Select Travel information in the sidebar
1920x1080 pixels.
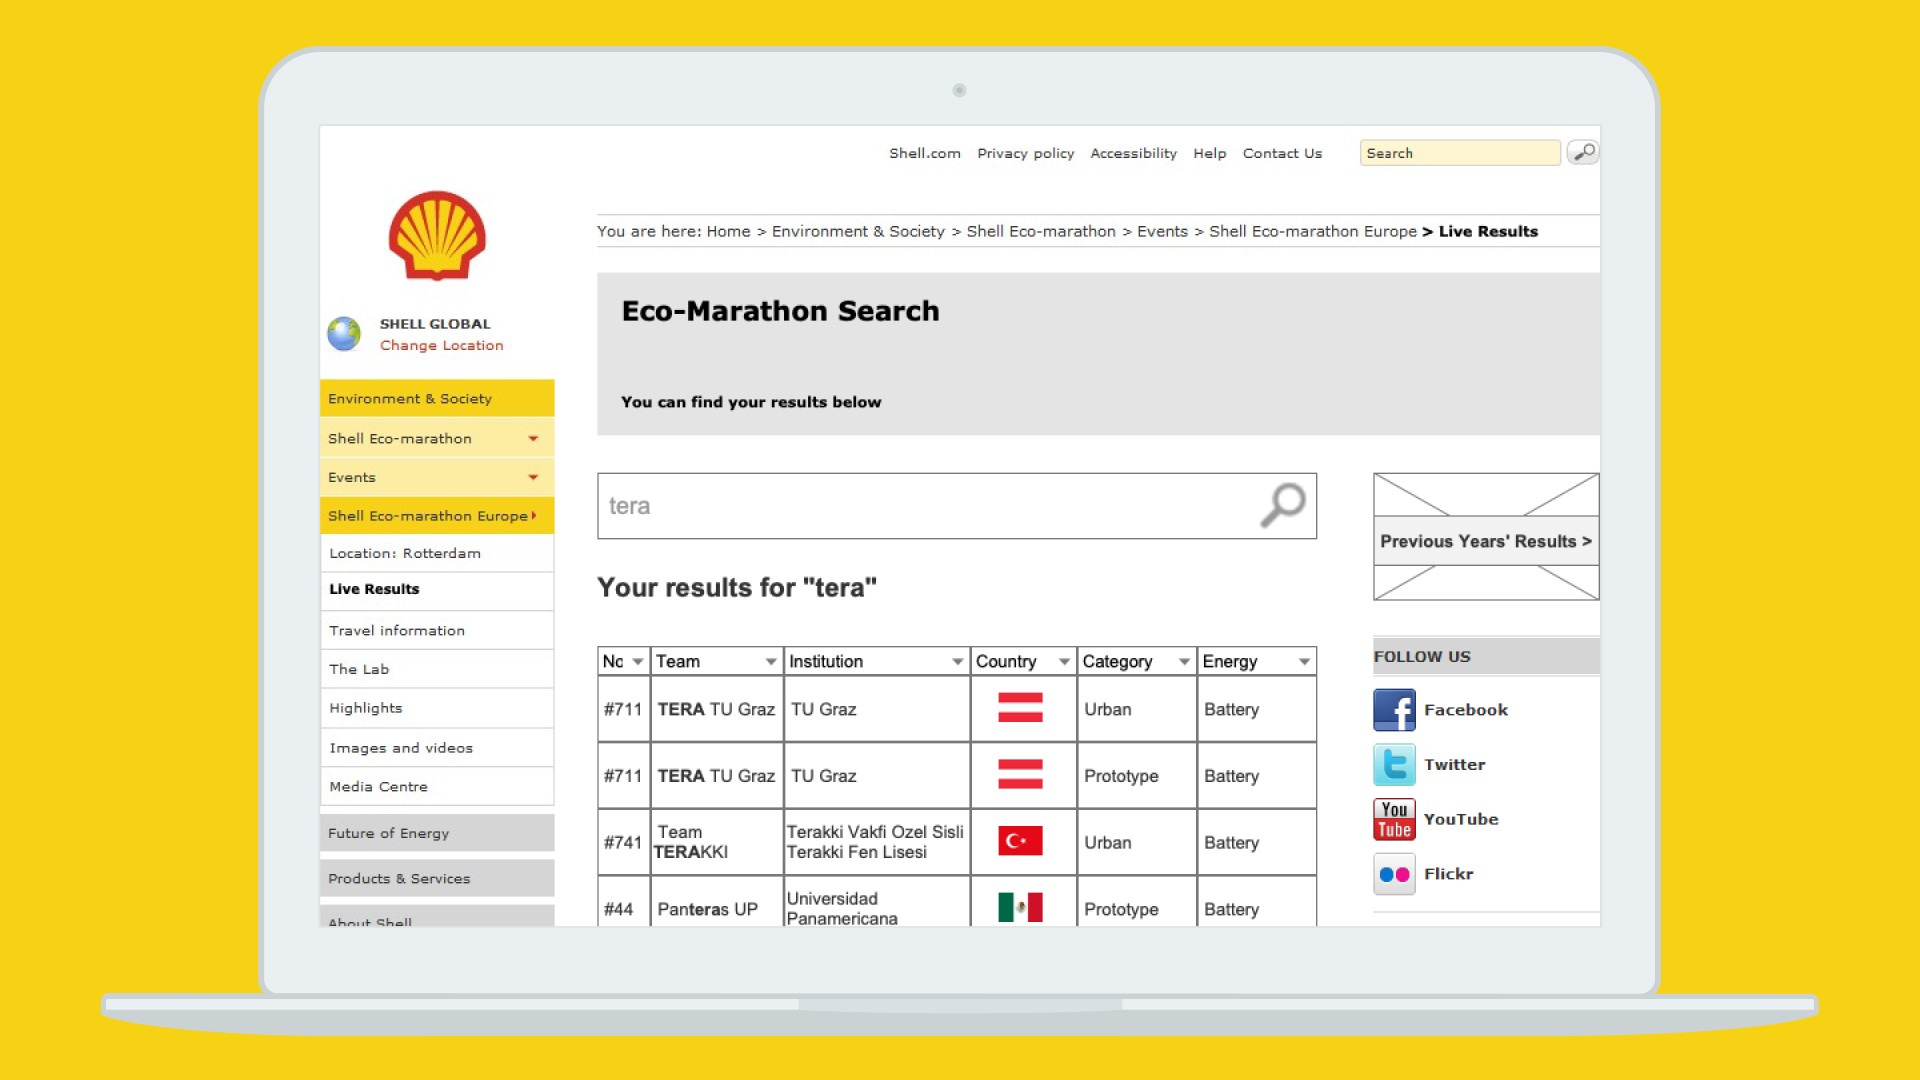pos(397,631)
